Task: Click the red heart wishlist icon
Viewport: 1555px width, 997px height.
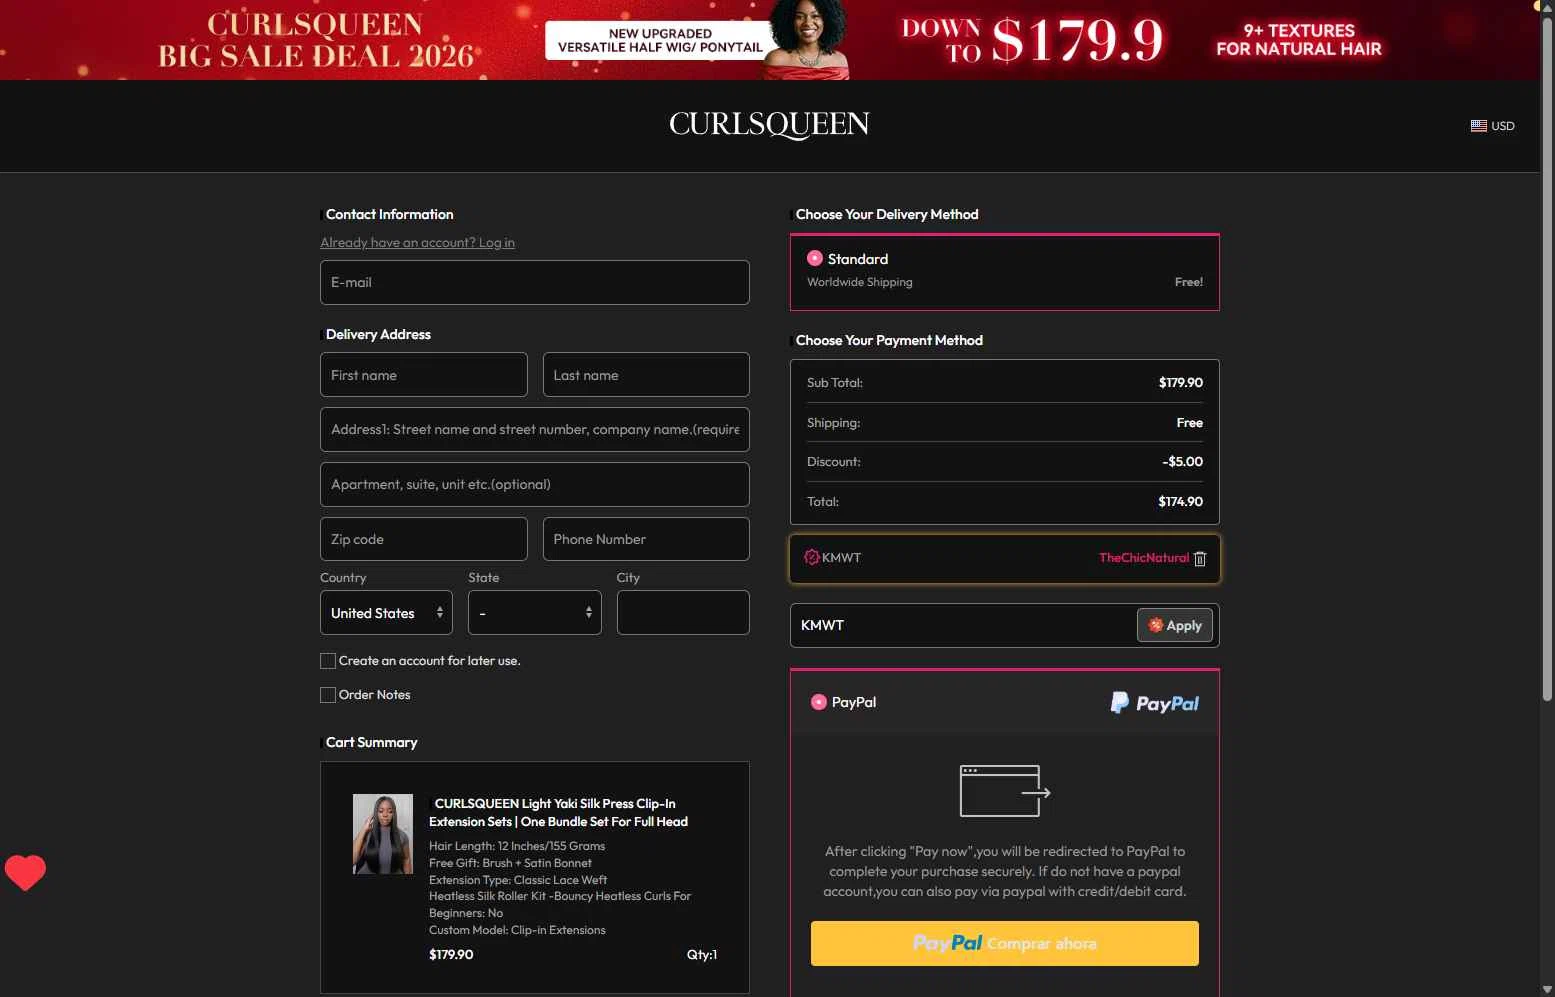Action: click(x=25, y=872)
